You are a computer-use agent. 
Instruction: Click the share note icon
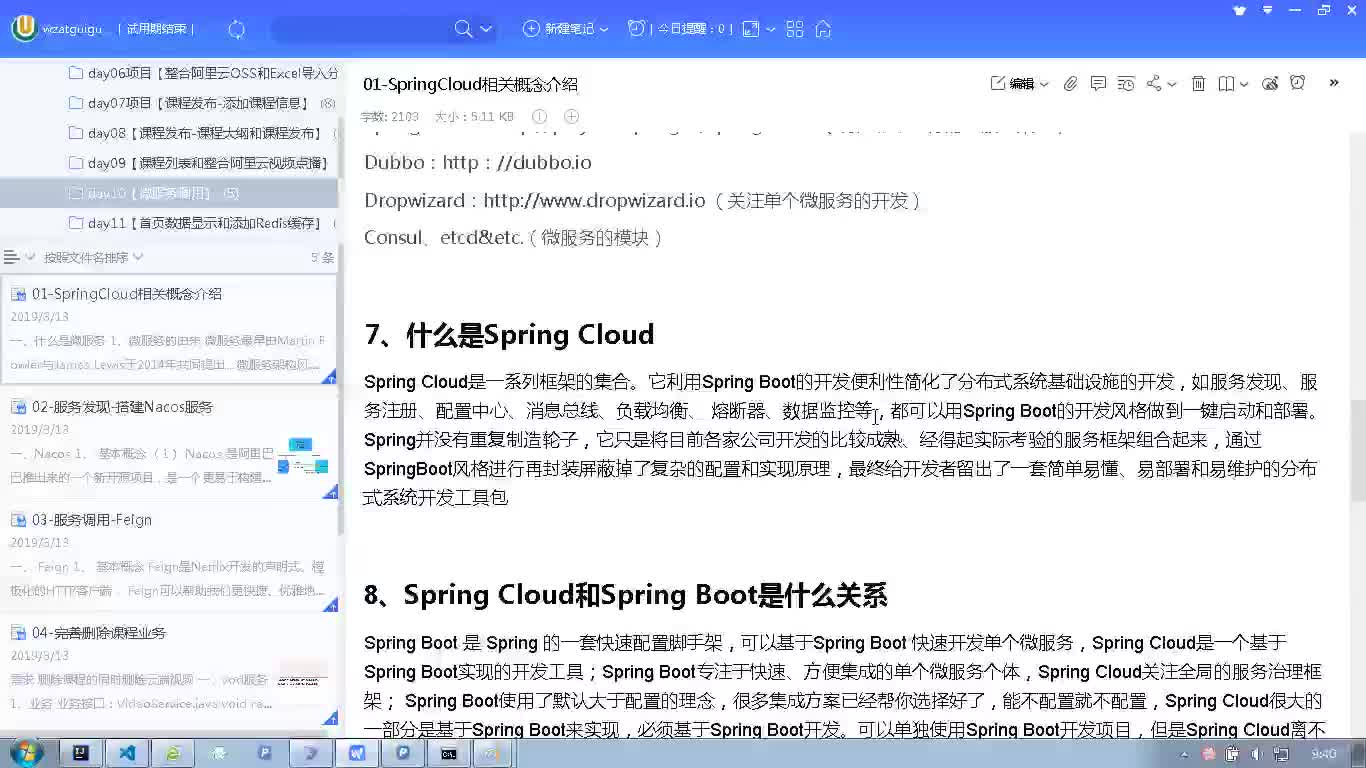(x=1154, y=83)
